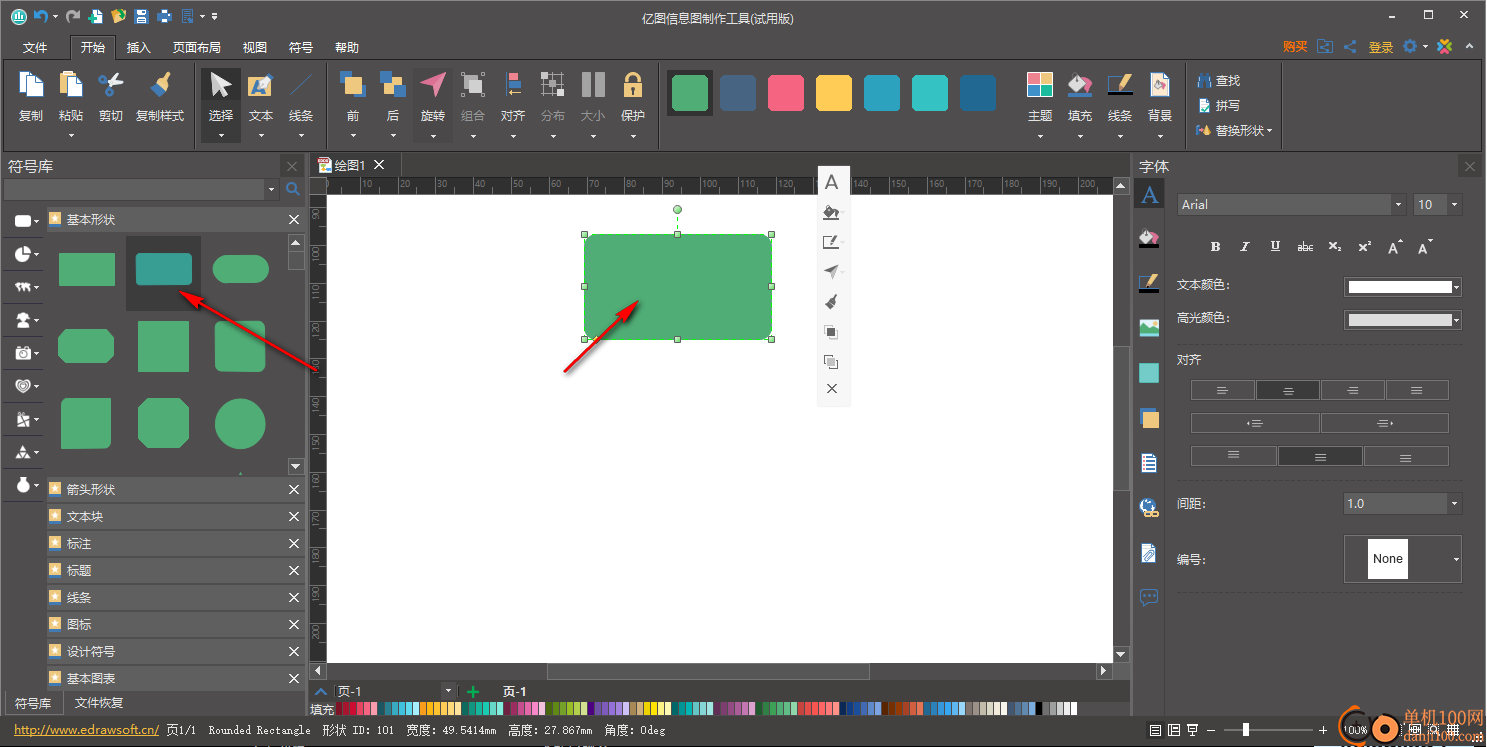Click the floating toolbar text A icon
The width and height of the screenshot is (1487, 747).
point(831,182)
